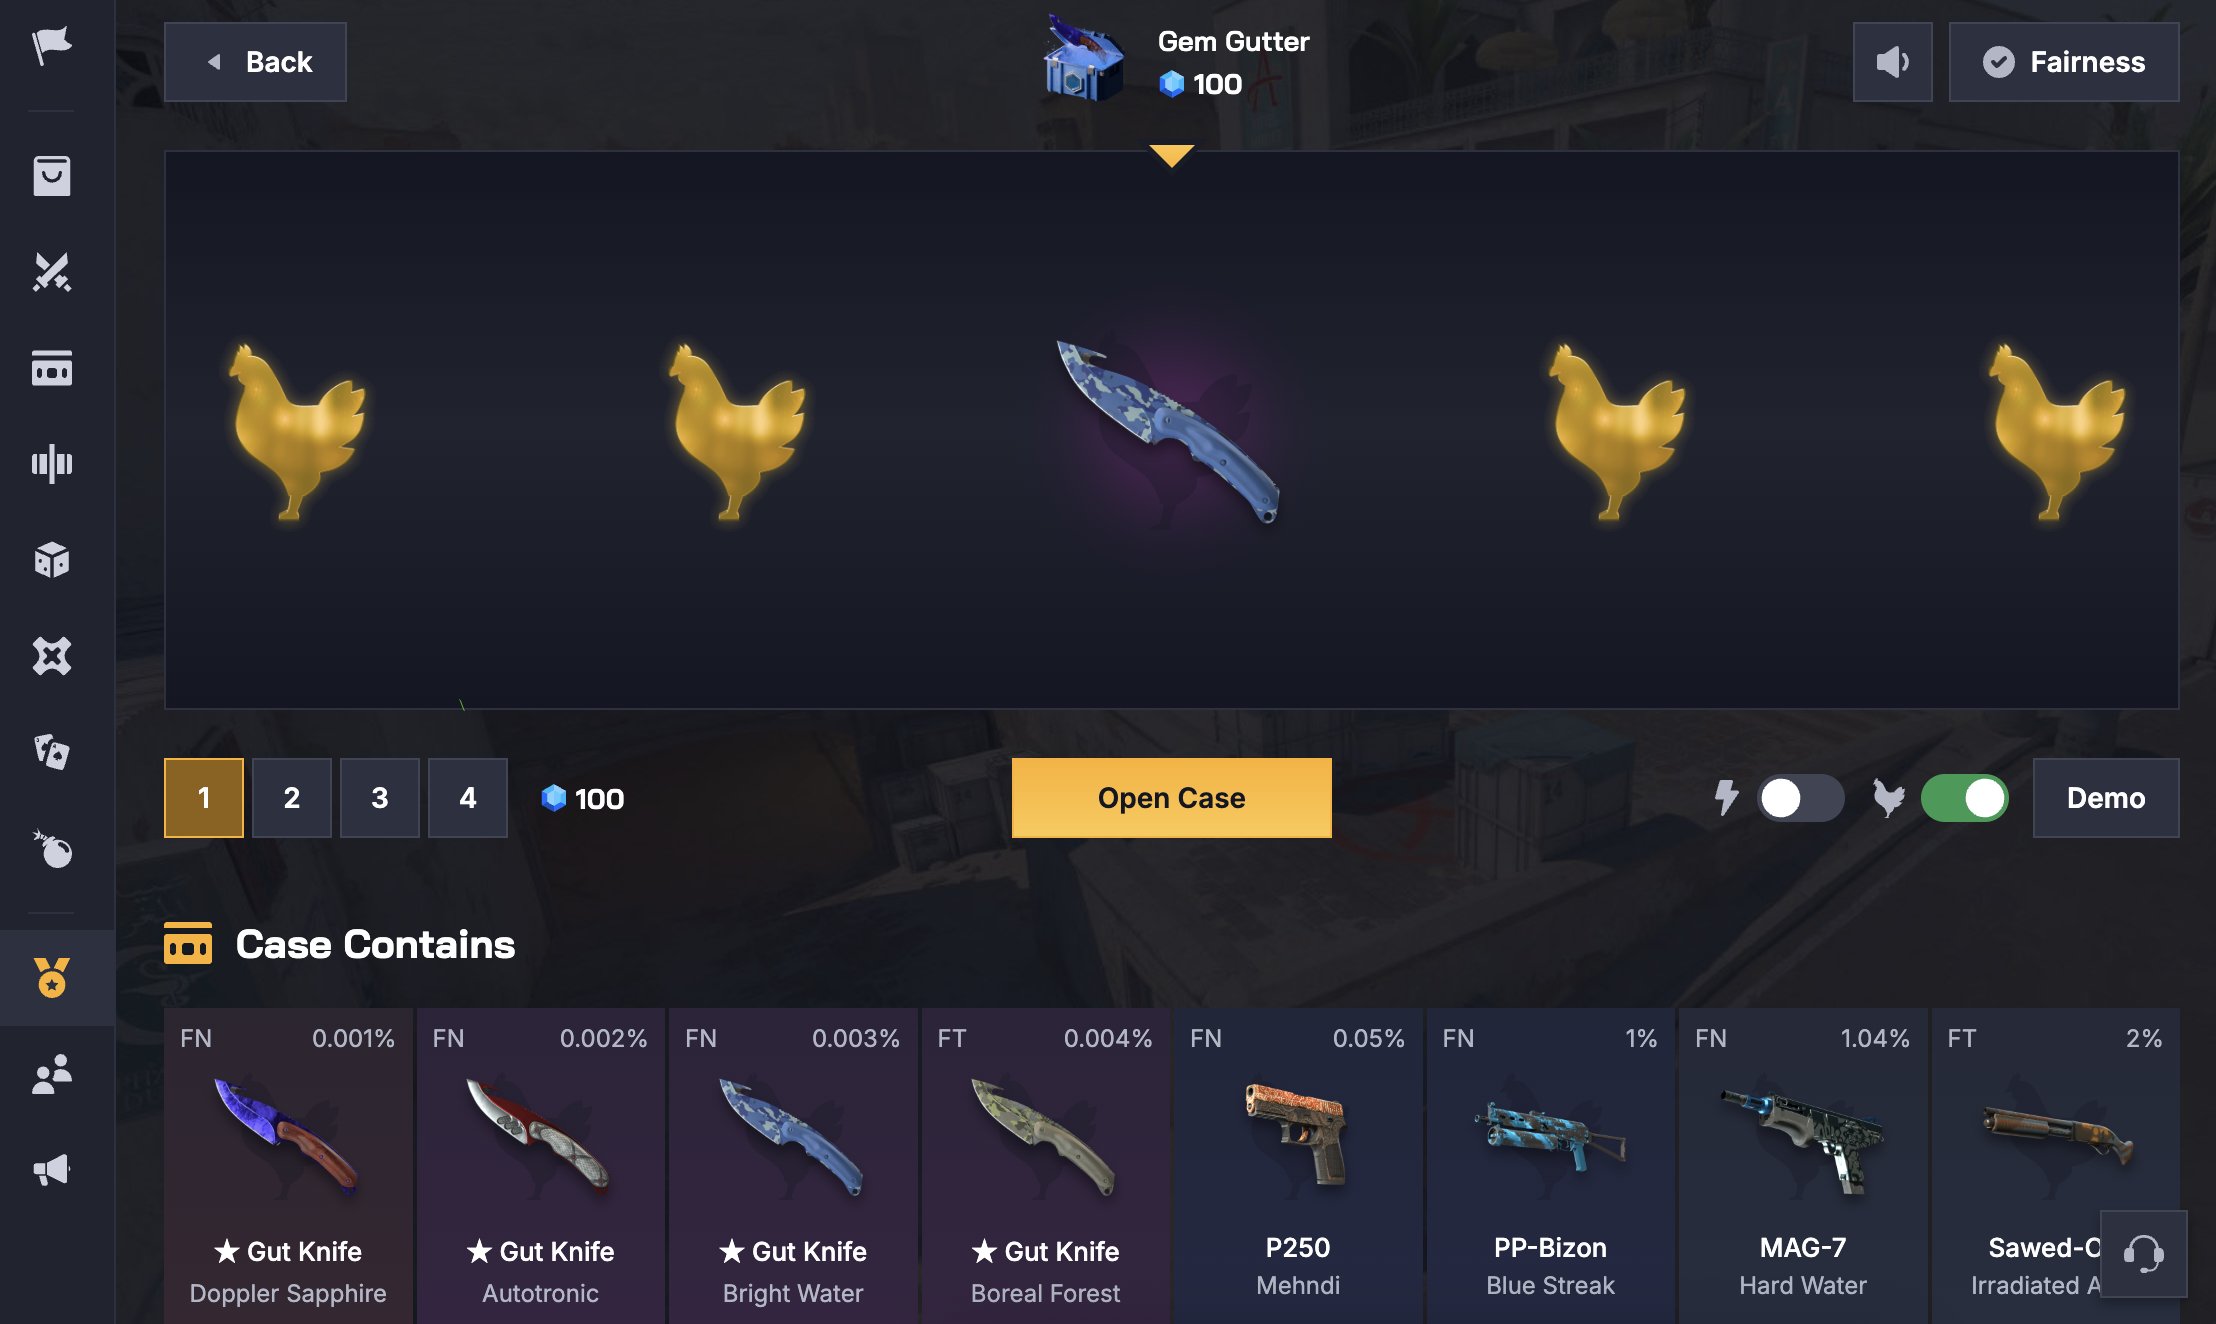Select the crossed swords battles icon

51,272
